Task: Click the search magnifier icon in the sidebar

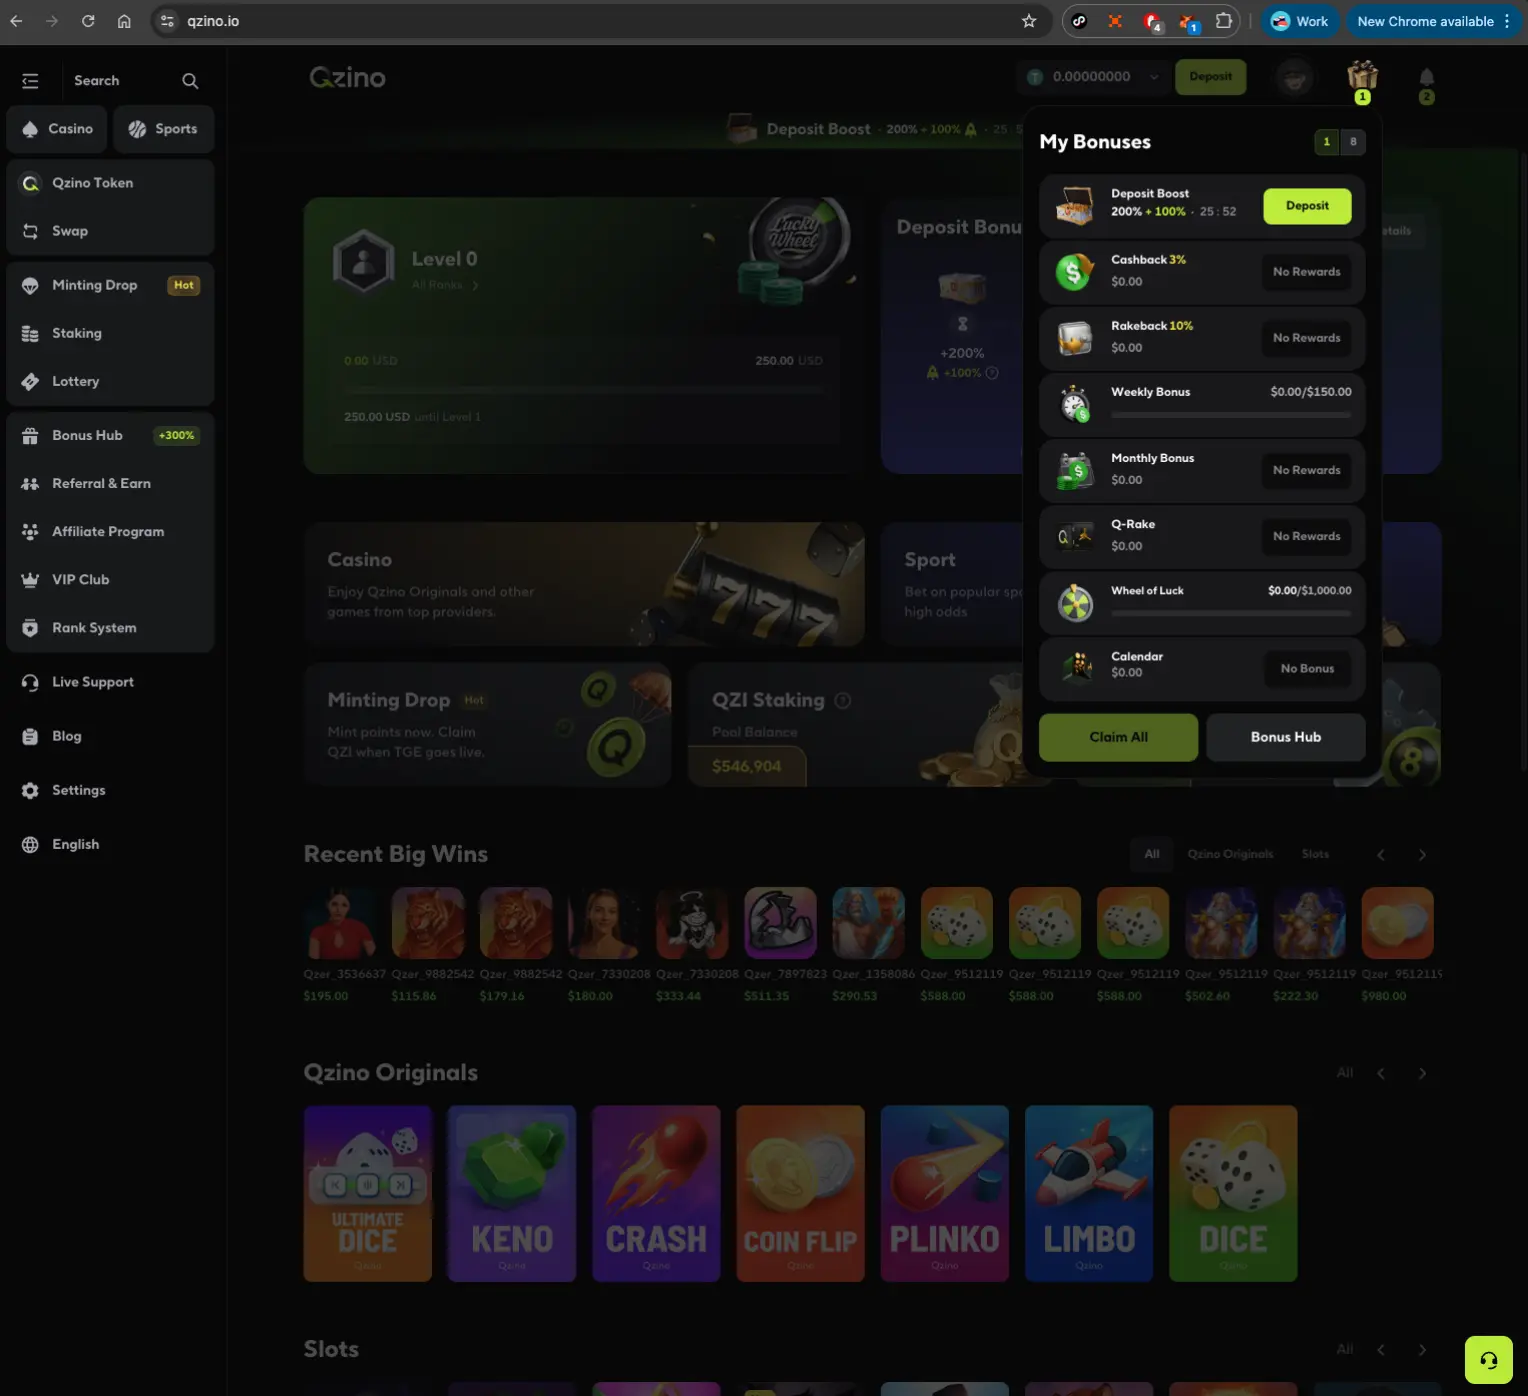Action: (190, 81)
